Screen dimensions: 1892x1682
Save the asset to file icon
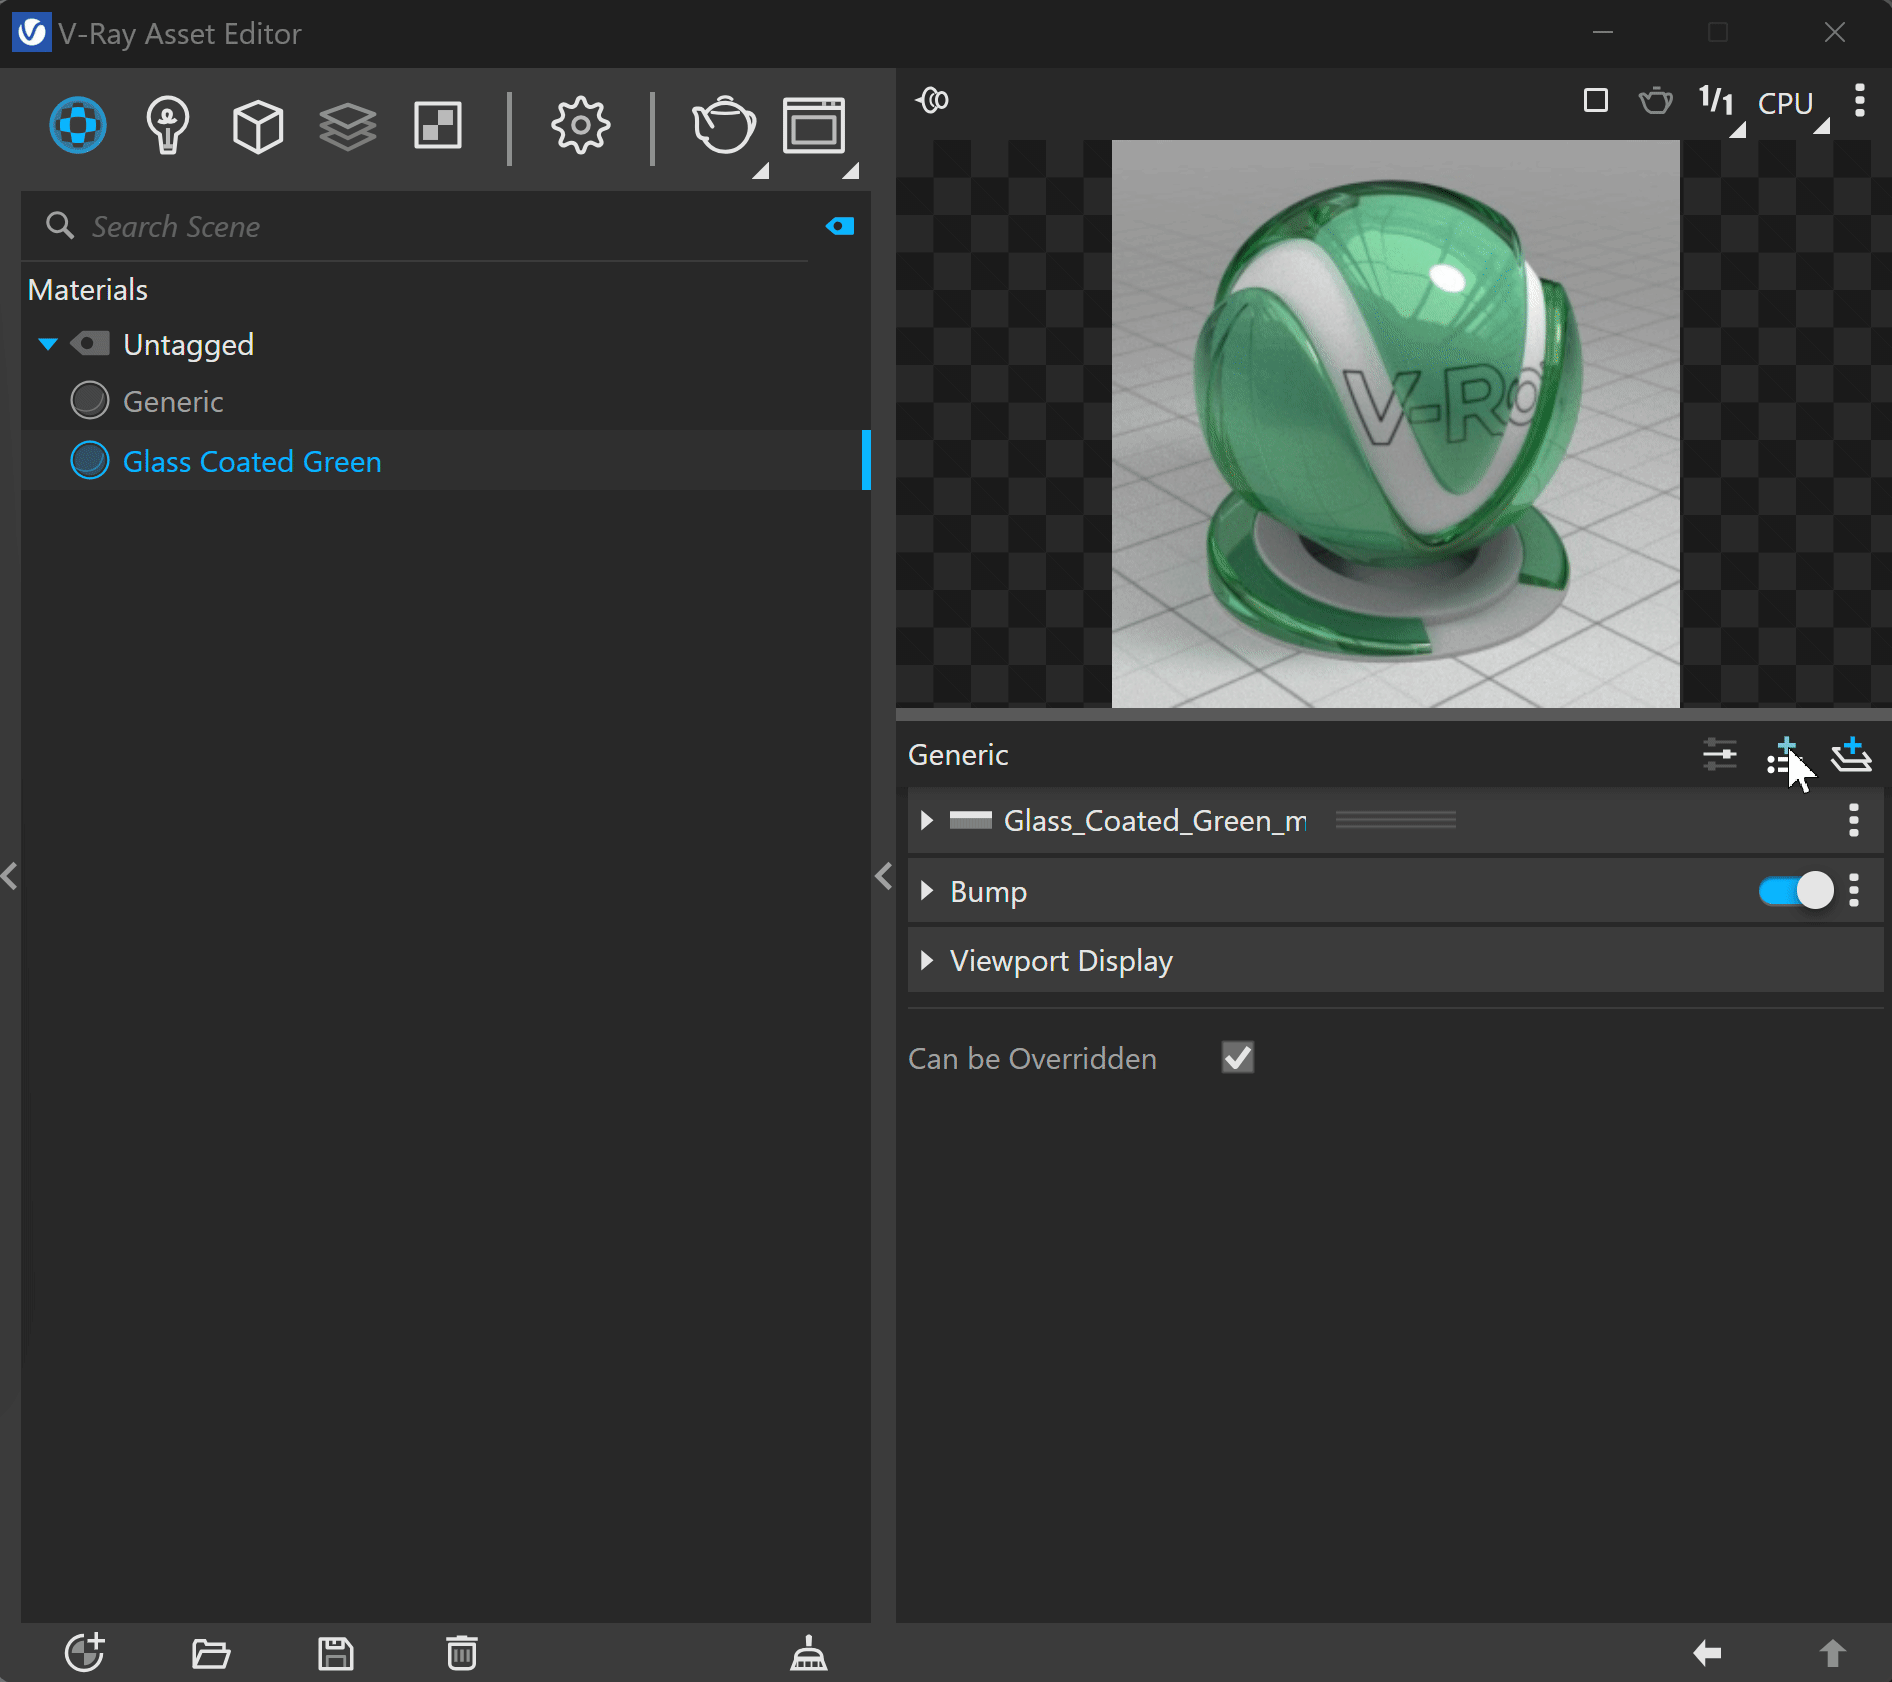336,1653
